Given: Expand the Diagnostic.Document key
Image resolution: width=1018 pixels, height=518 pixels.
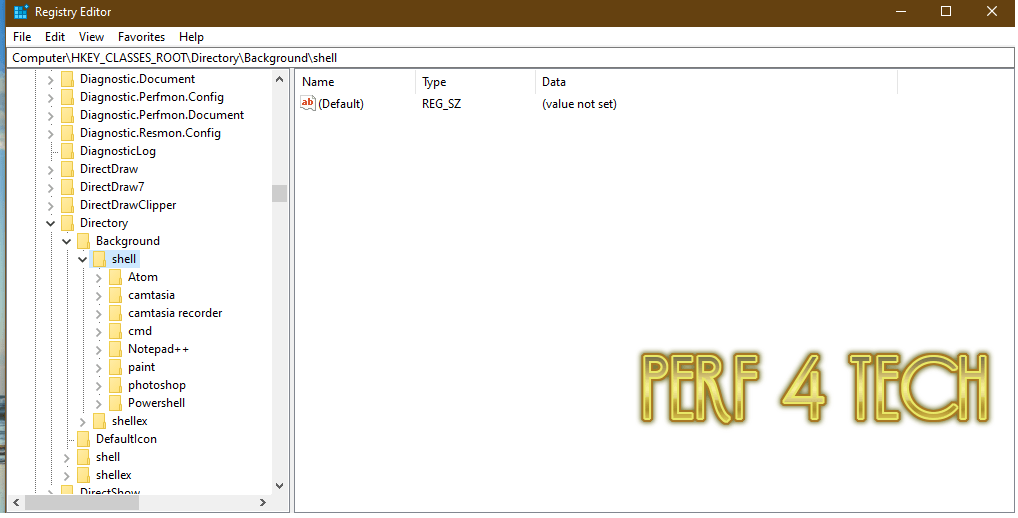Looking at the screenshot, I should click(x=51, y=80).
